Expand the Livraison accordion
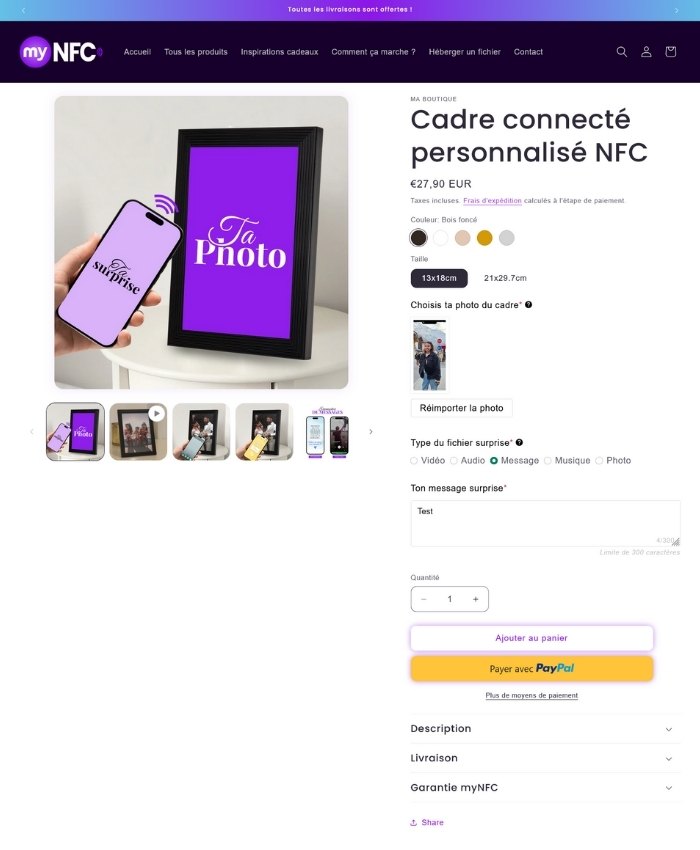 (x=545, y=758)
